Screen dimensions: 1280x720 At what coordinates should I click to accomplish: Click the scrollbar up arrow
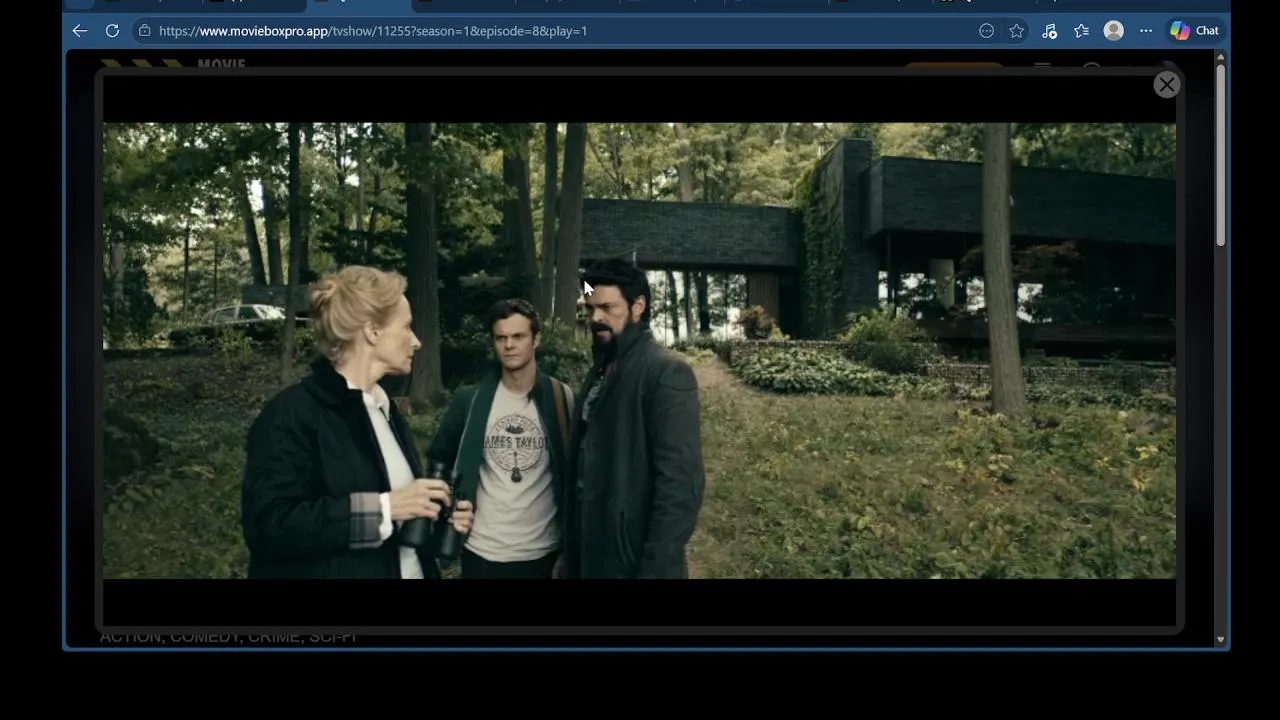tap(1220, 57)
